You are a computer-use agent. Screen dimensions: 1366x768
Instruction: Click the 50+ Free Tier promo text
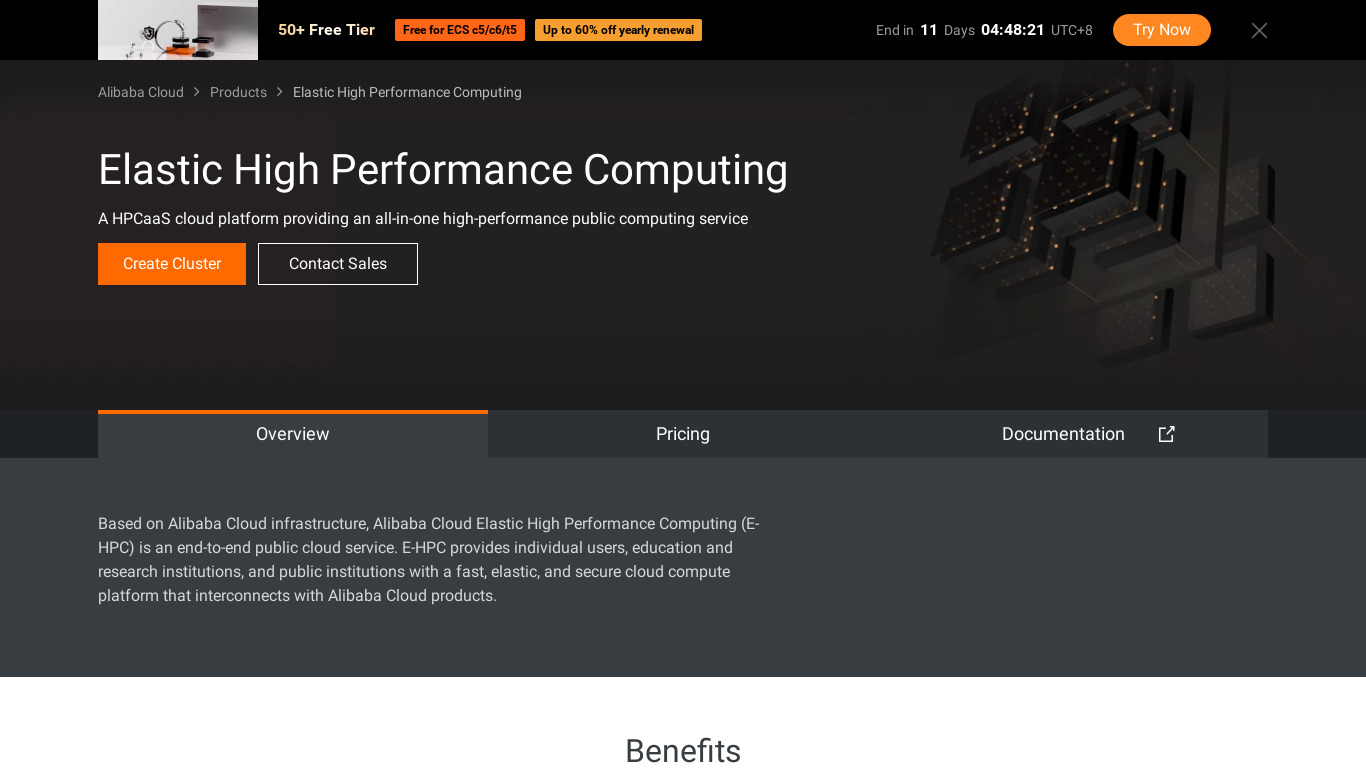(326, 30)
